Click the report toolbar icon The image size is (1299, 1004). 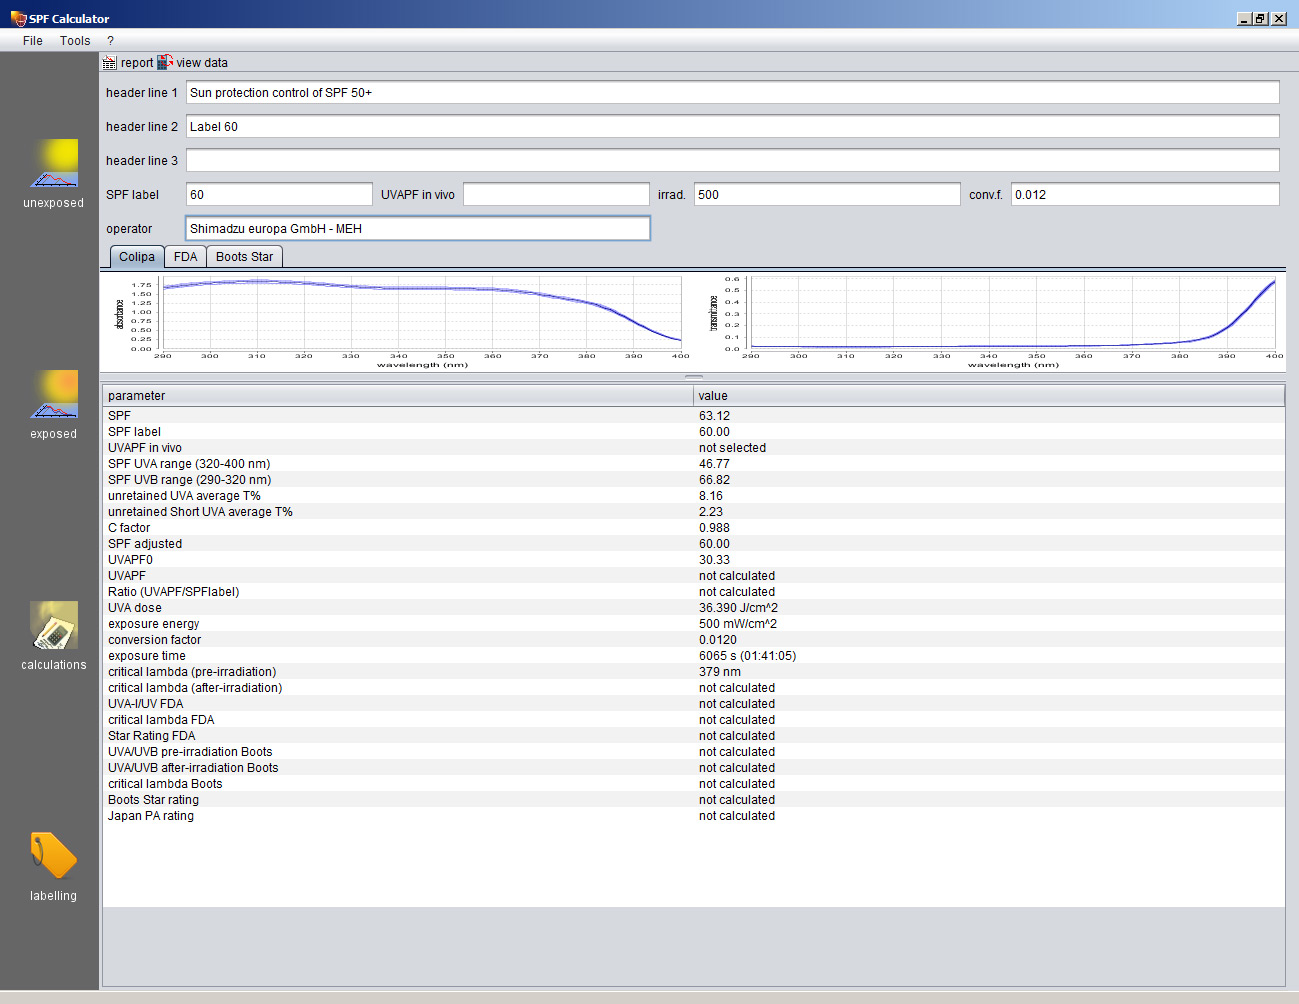(109, 63)
